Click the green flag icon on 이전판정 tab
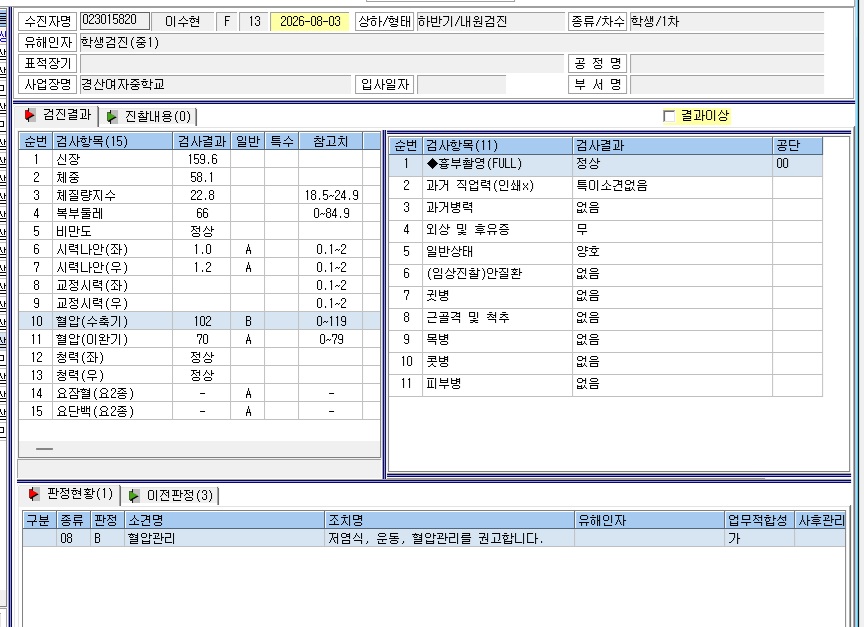 click(134, 495)
